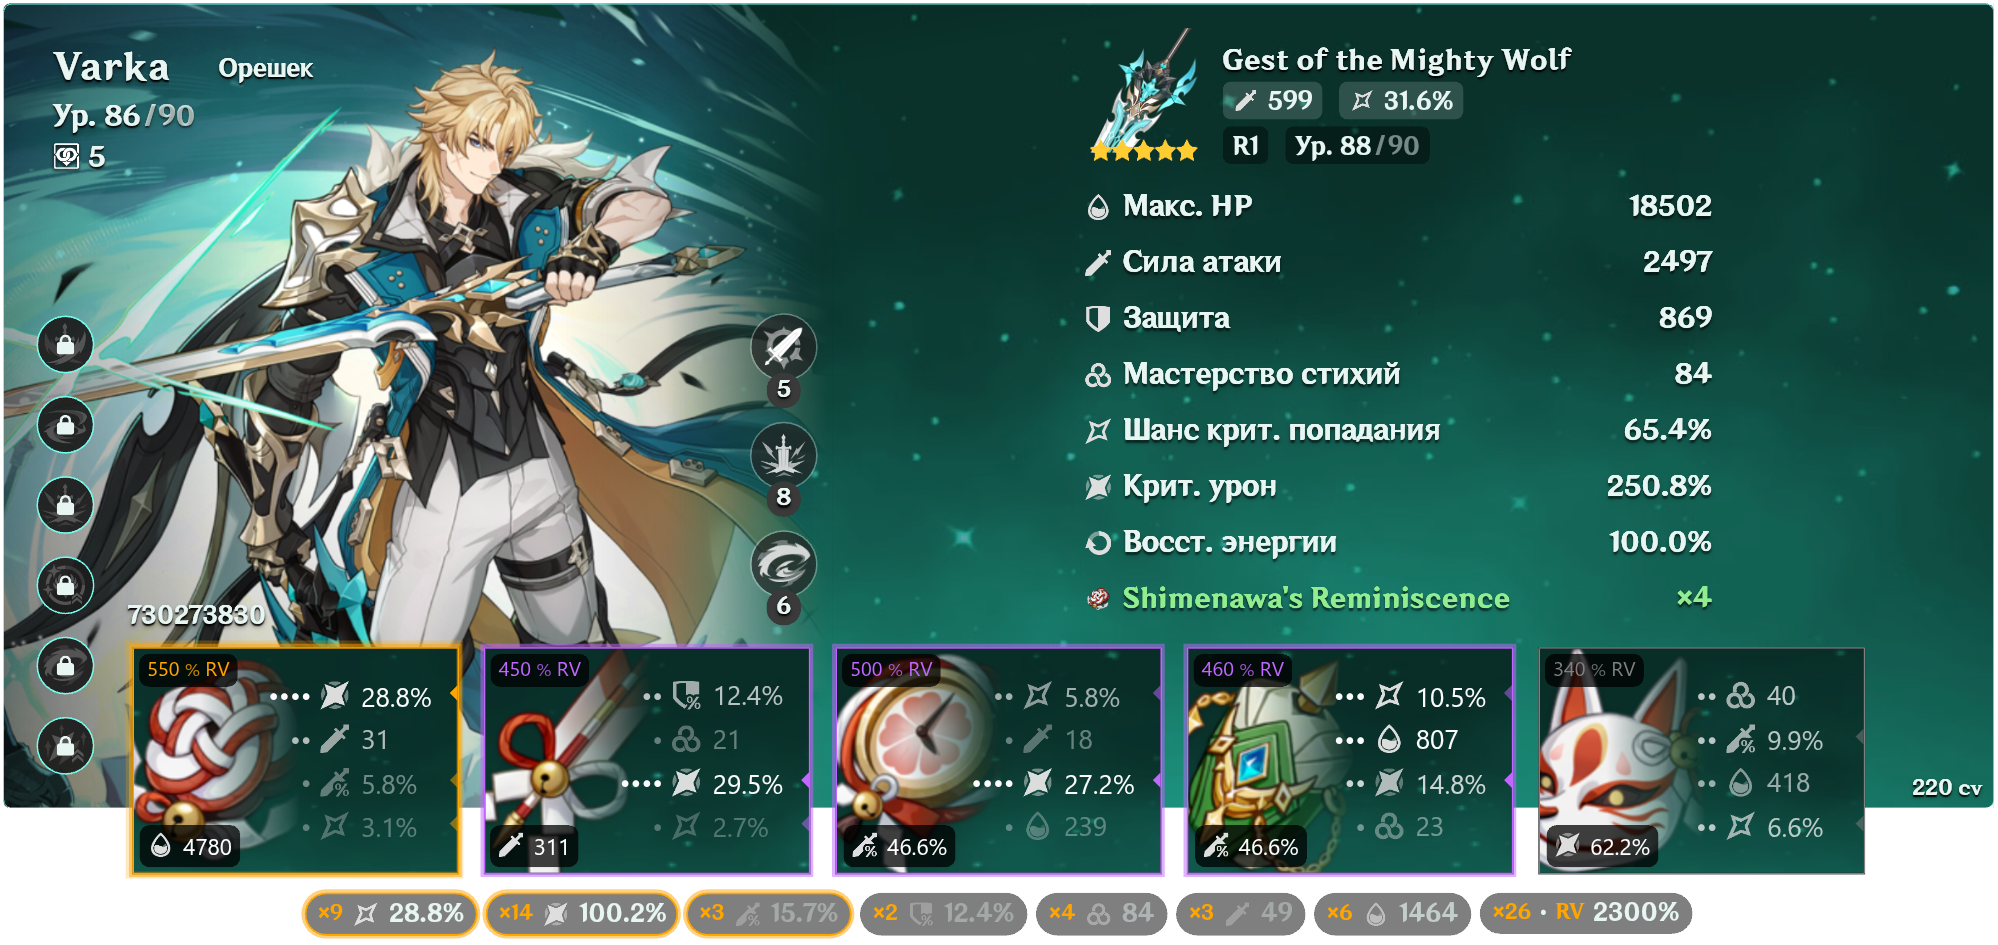Open the fox mask circlet artifact

pos(1701,761)
